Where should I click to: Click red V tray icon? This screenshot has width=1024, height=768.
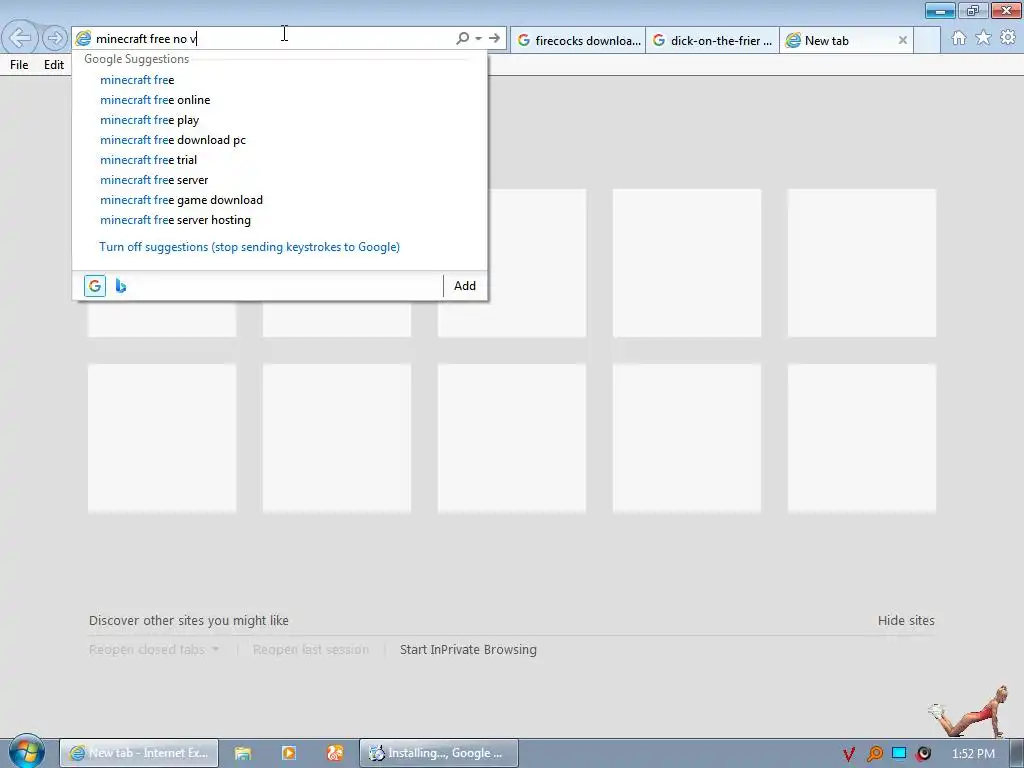point(848,754)
